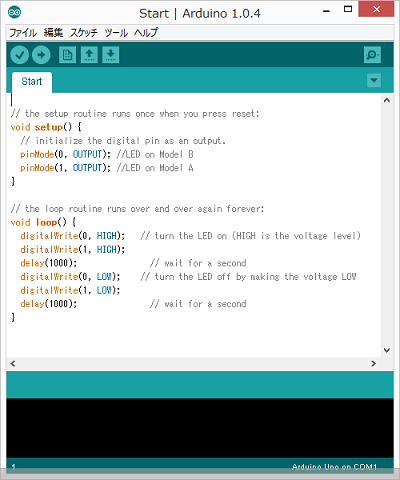This screenshot has height=480, width=400.
Task: Open the ヘルプ menu
Action: [146, 33]
